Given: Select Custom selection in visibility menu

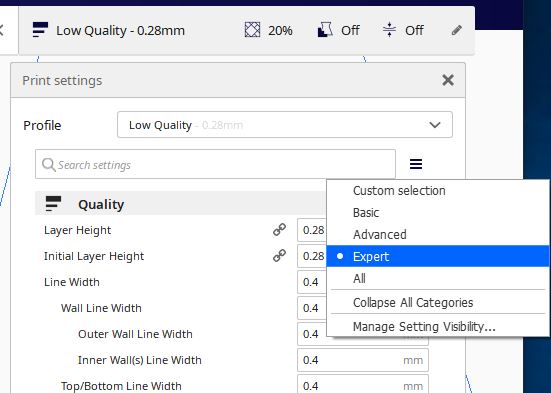Looking at the screenshot, I should tap(438, 191).
